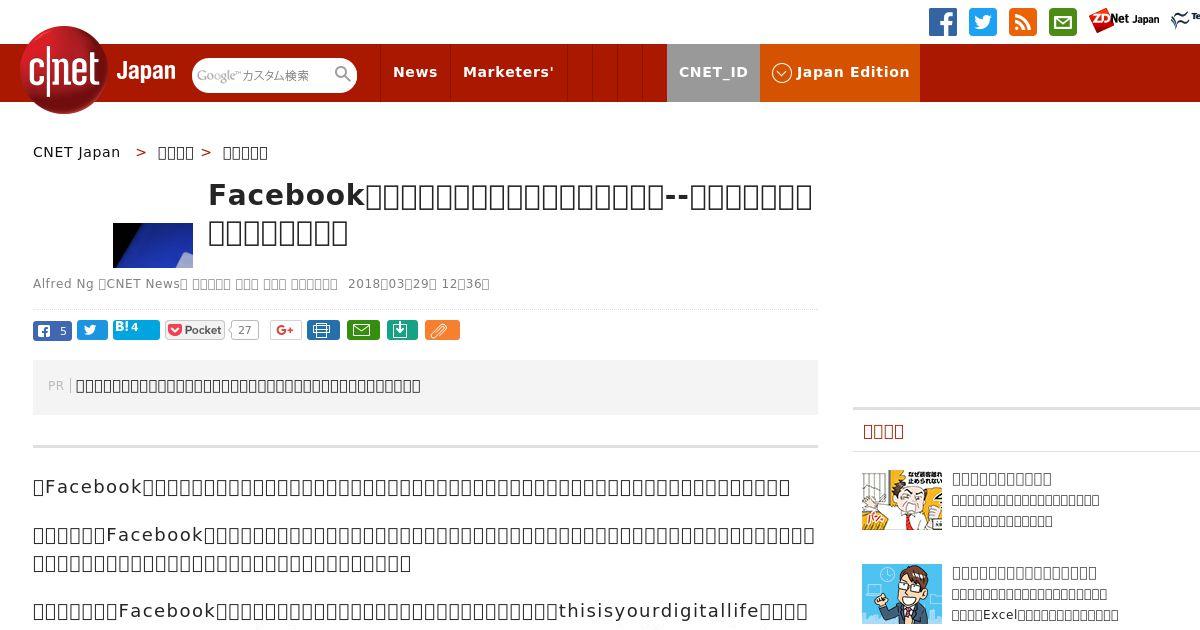Open the Facebook page icon in header

(943, 22)
